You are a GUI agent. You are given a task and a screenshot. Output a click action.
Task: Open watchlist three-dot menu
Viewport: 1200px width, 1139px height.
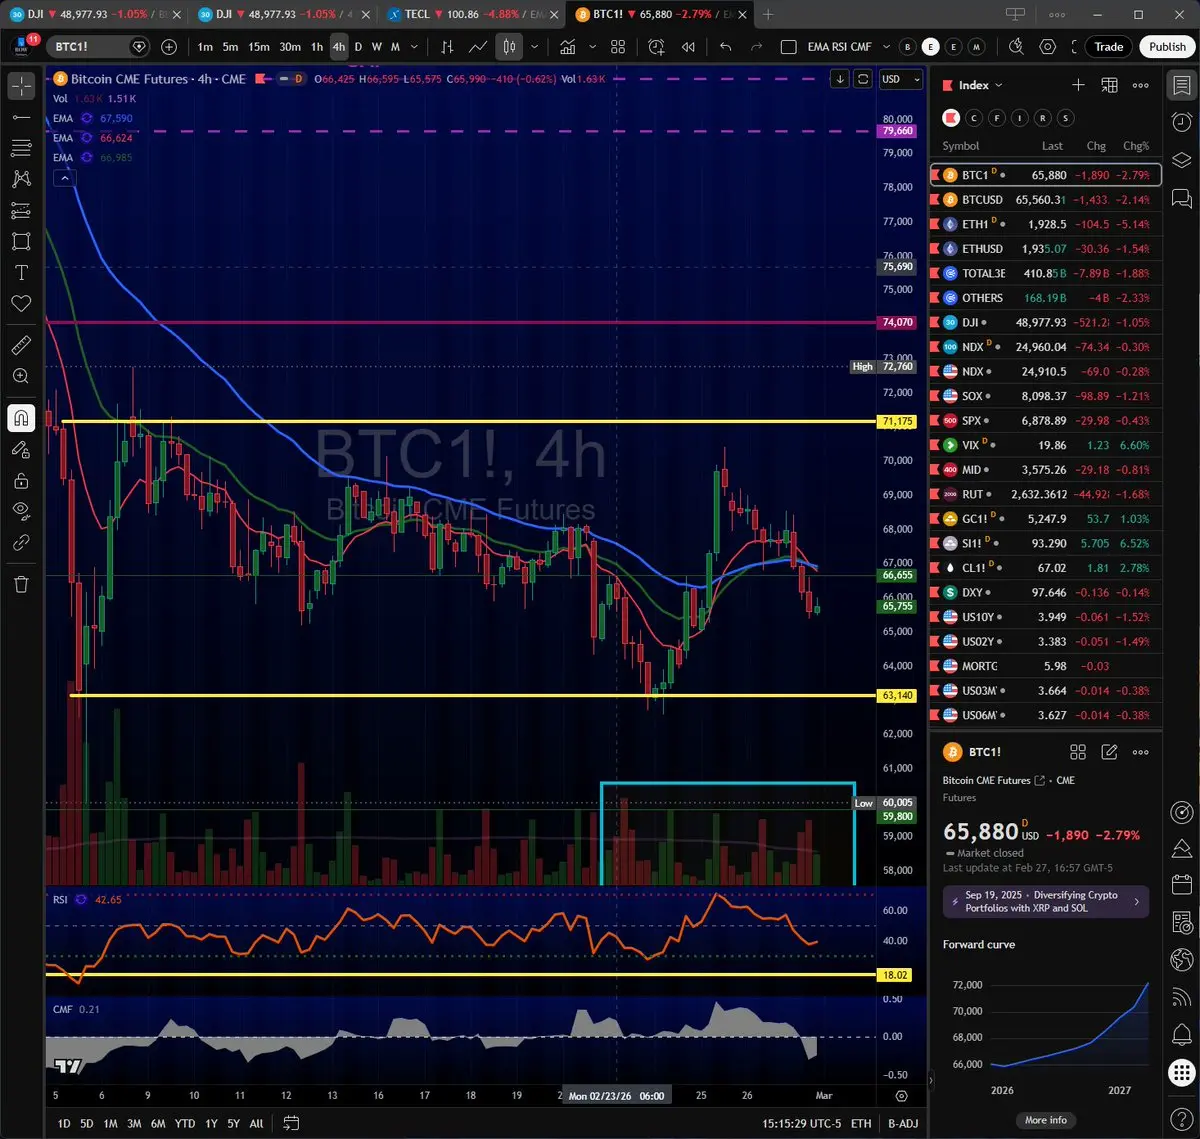click(x=1141, y=86)
